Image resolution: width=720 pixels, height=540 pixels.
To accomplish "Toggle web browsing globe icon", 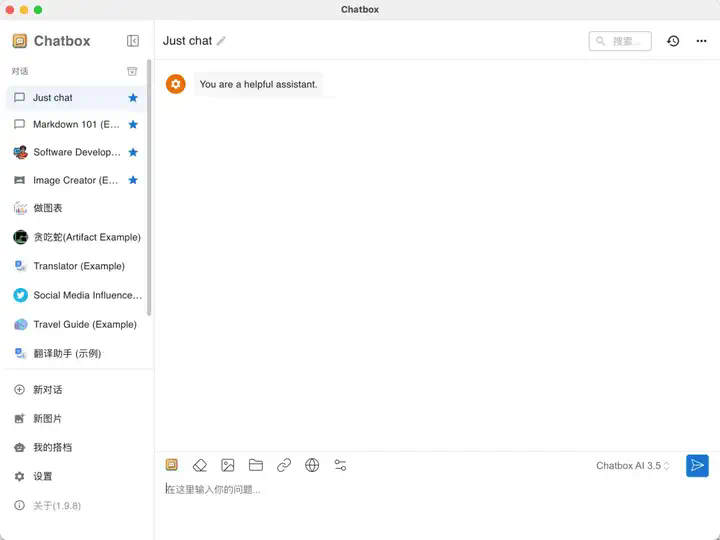I will tap(312, 465).
